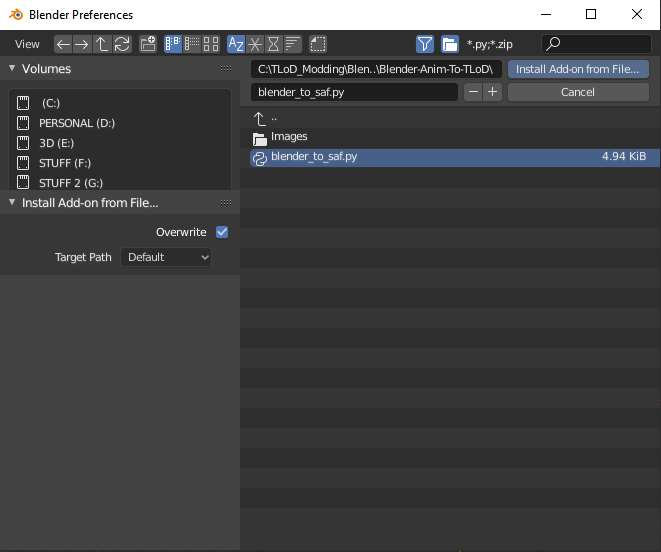This screenshot has width=661, height=552.
Task: Click Install Add-on from File button
Action: [578, 69]
